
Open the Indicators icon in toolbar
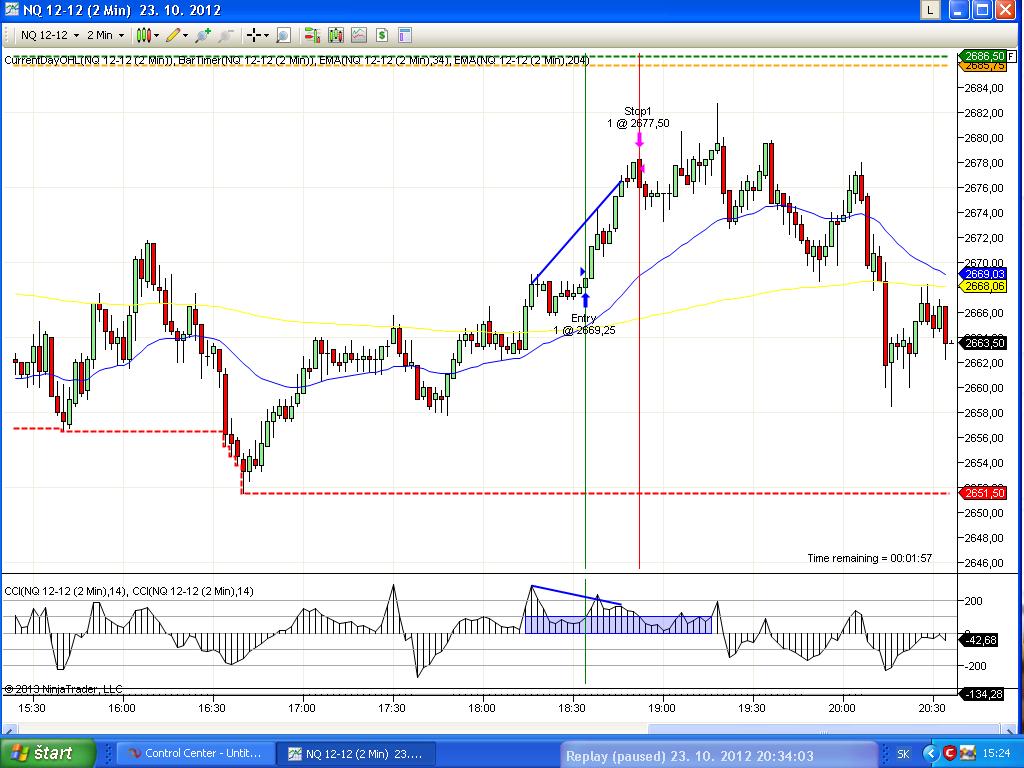click(x=335, y=35)
